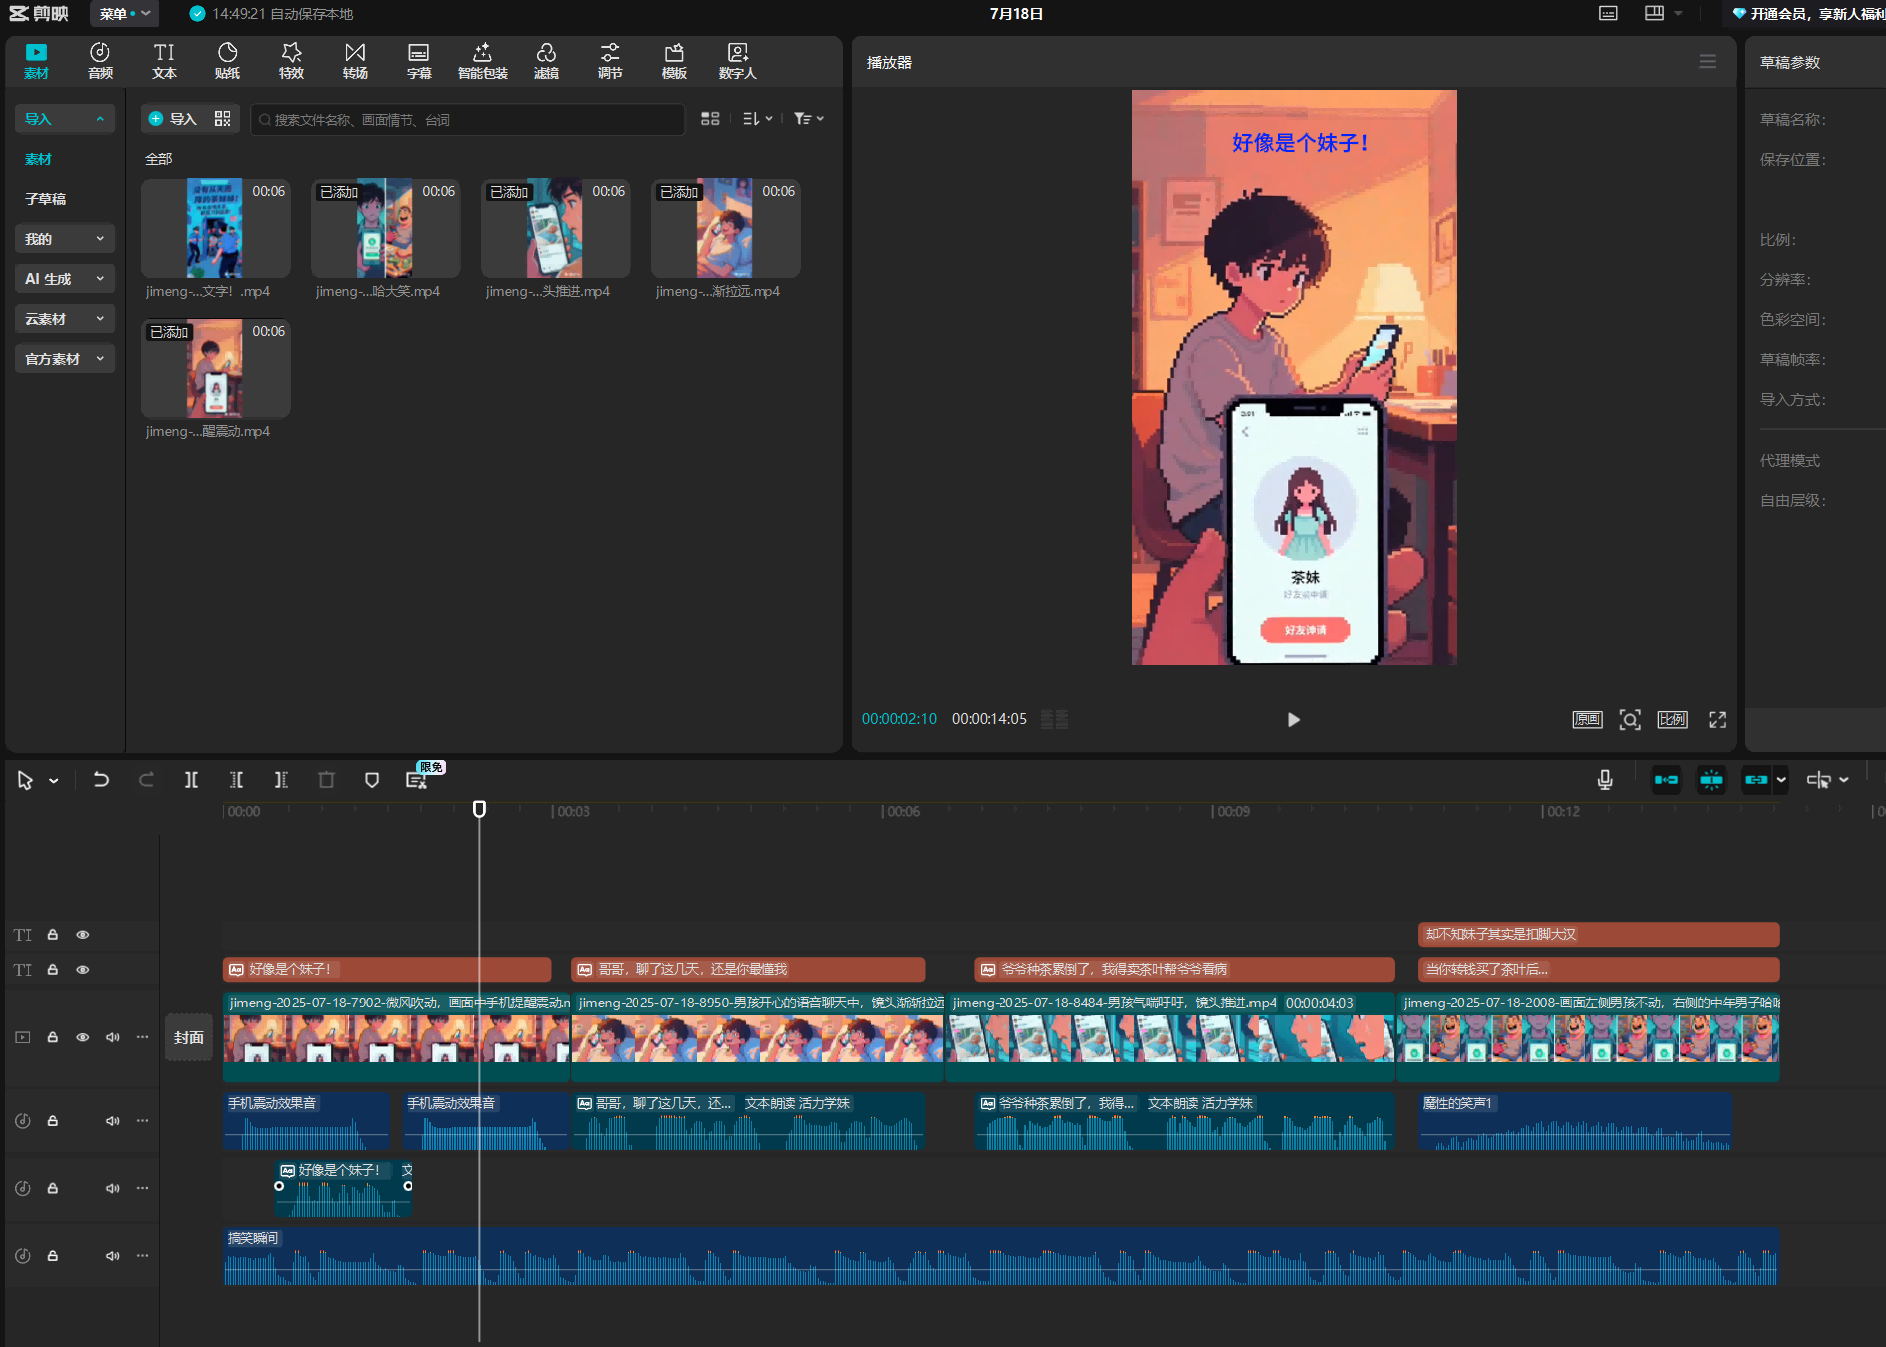Select the jimeng 文字 mp4 thumbnail
This screenshot has height=1347, width=1886.
coord(215,228)
